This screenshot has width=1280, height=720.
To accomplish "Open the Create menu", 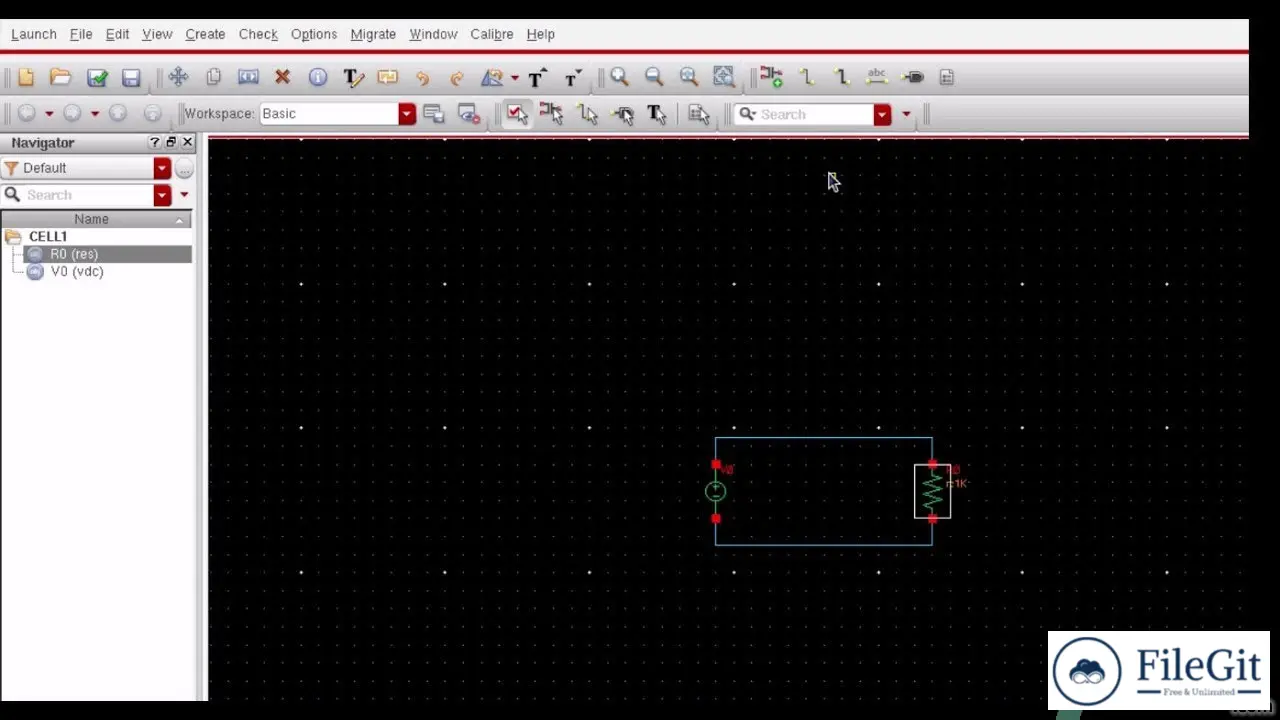I will [x=205, y=34].
